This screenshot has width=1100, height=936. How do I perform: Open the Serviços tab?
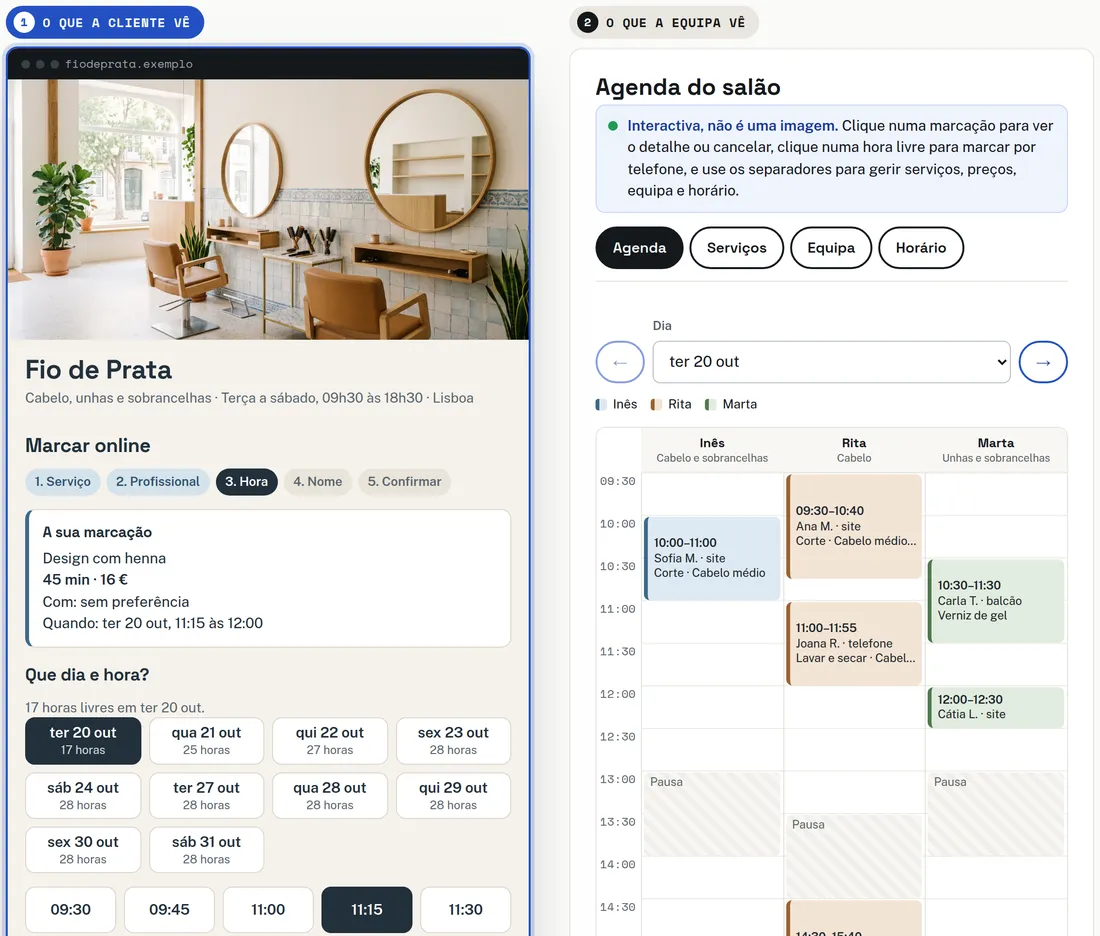point(737,248)
